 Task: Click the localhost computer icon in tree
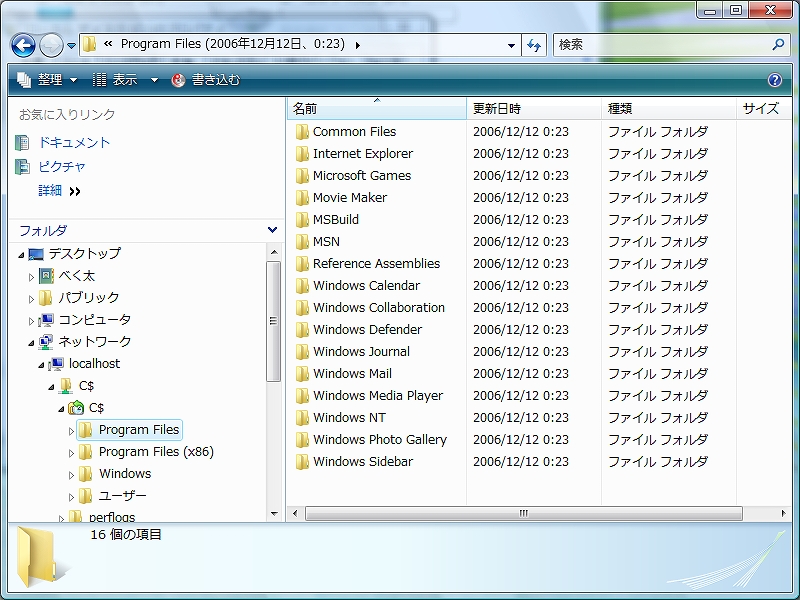(57, 364)
